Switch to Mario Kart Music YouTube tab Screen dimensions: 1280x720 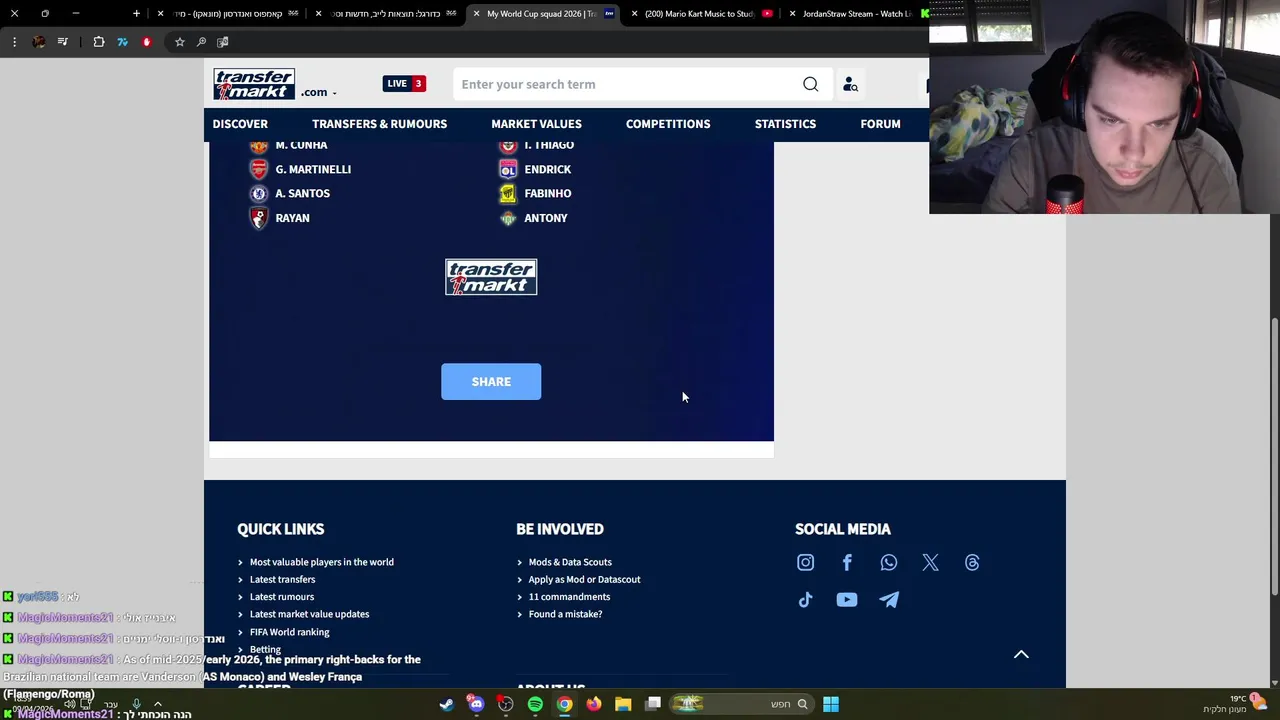(700, 14)
